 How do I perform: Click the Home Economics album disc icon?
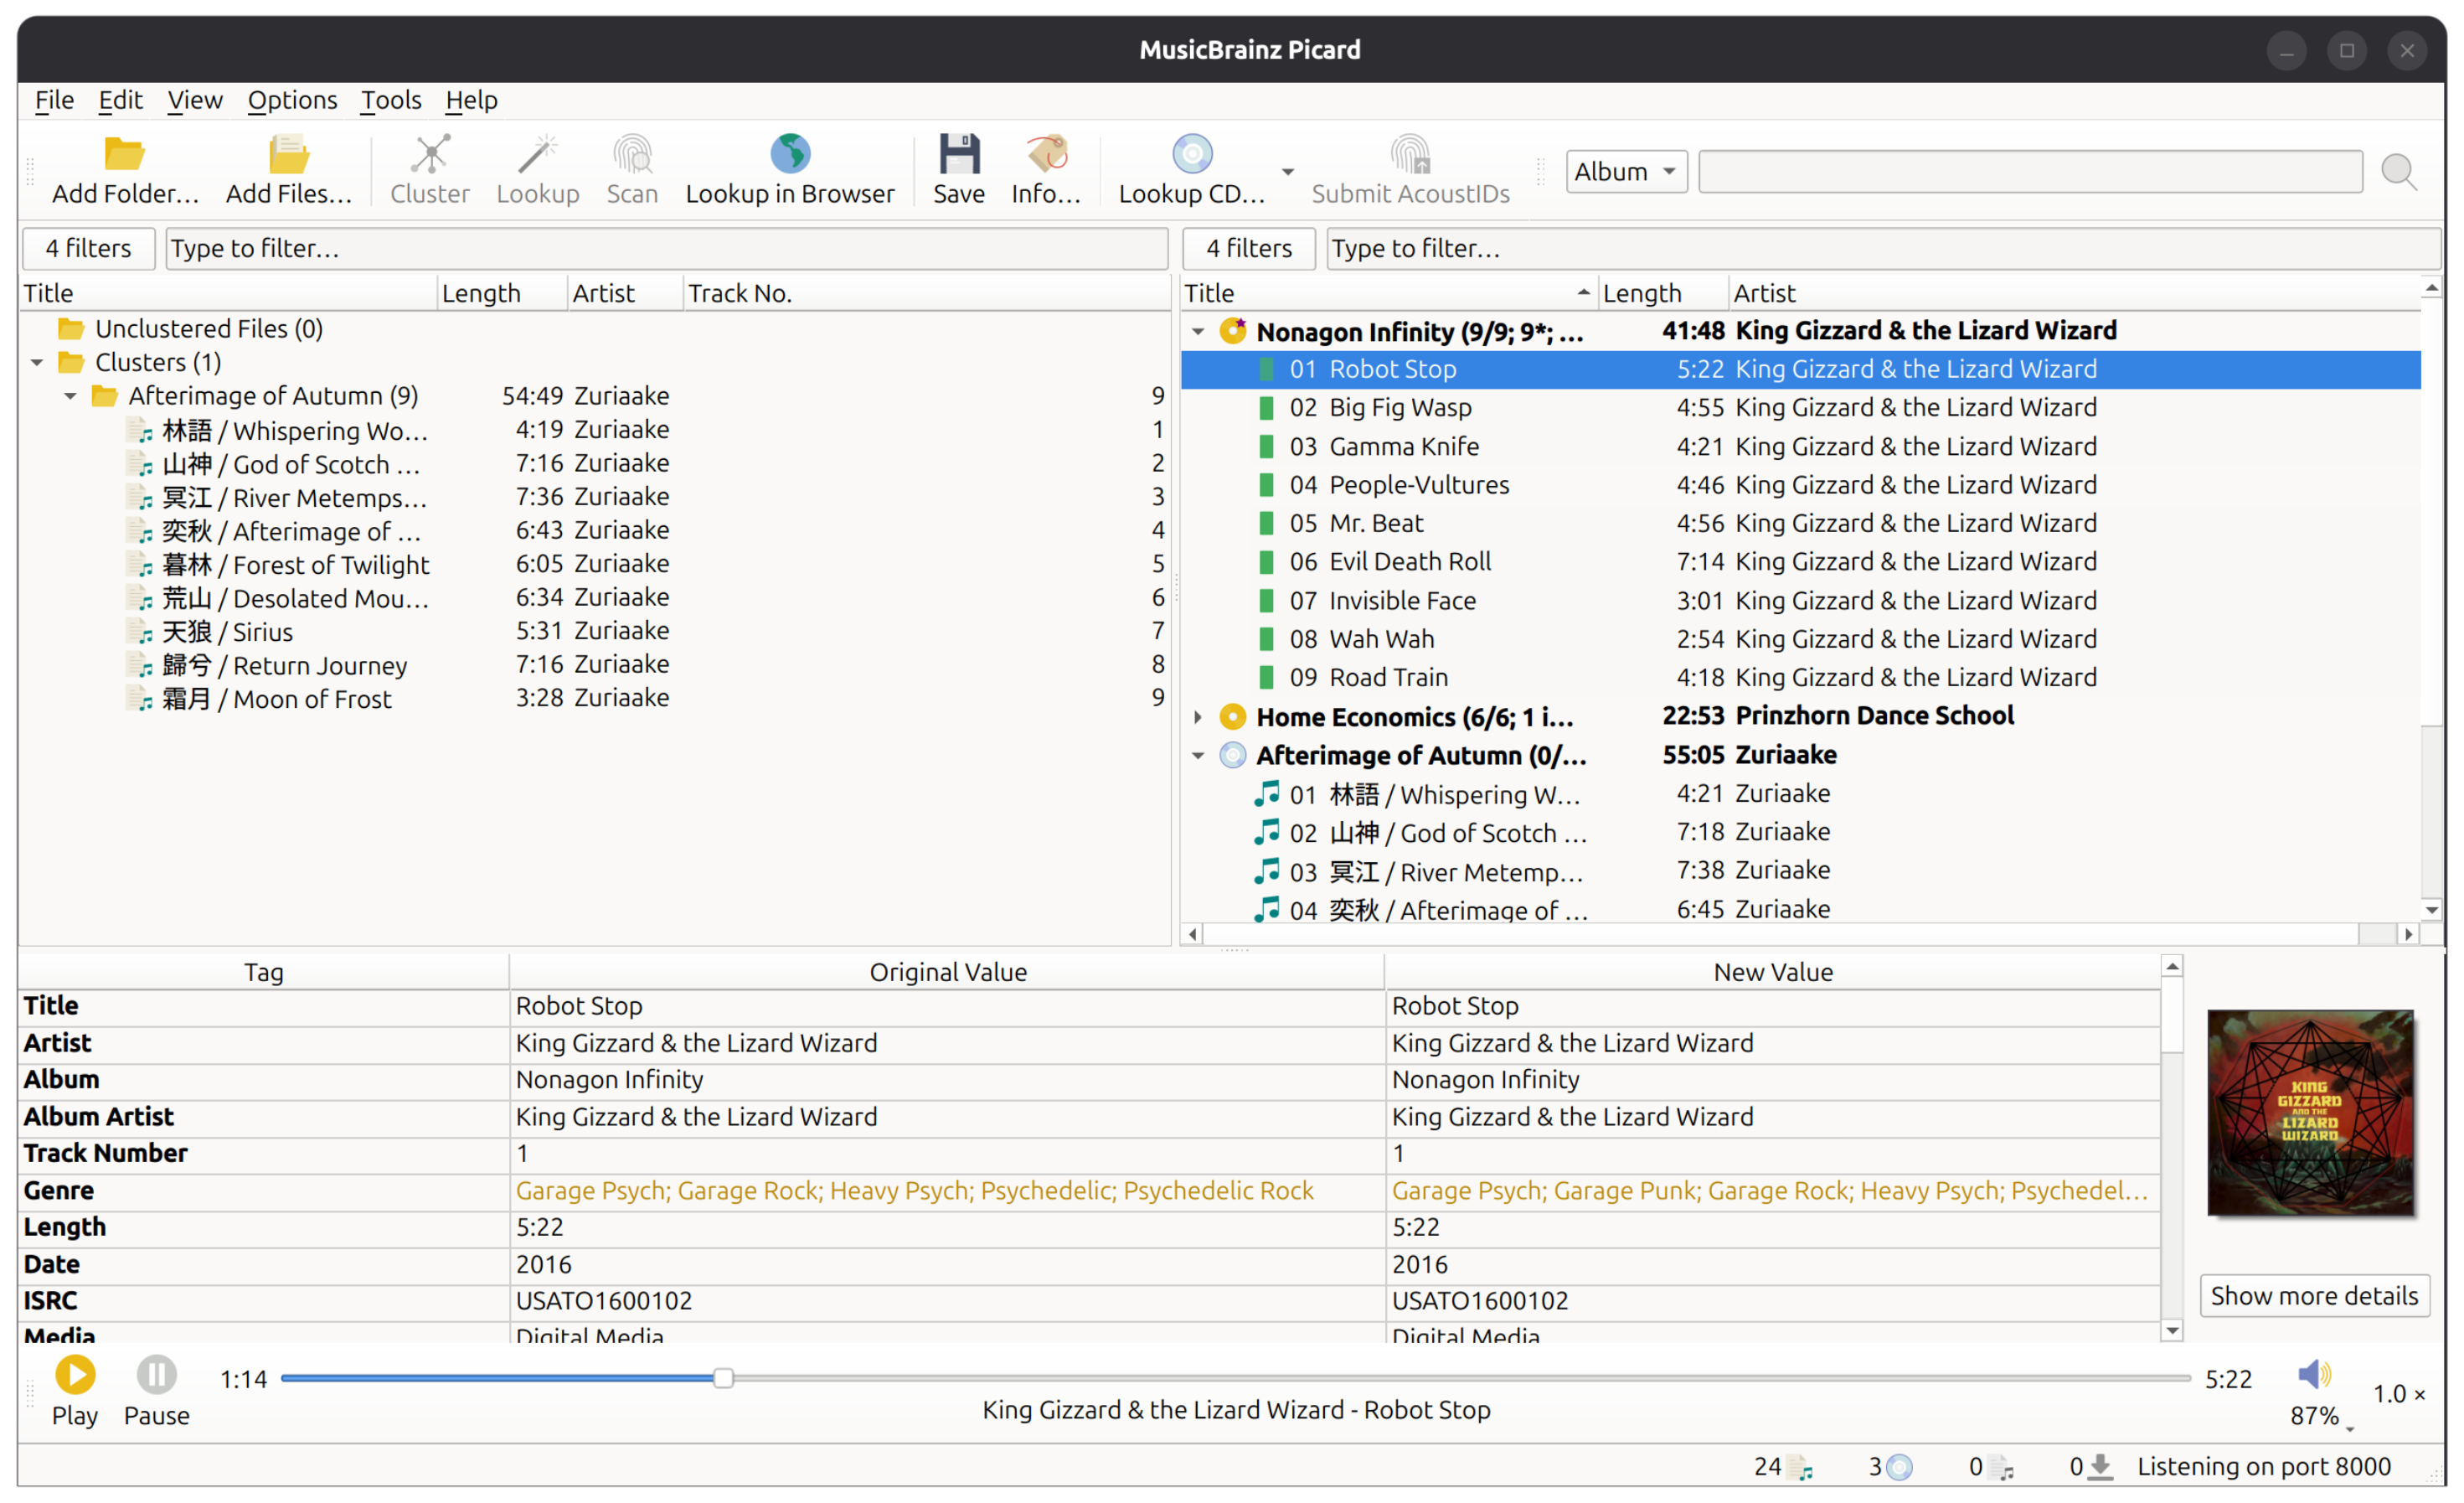coord(1233,716)
